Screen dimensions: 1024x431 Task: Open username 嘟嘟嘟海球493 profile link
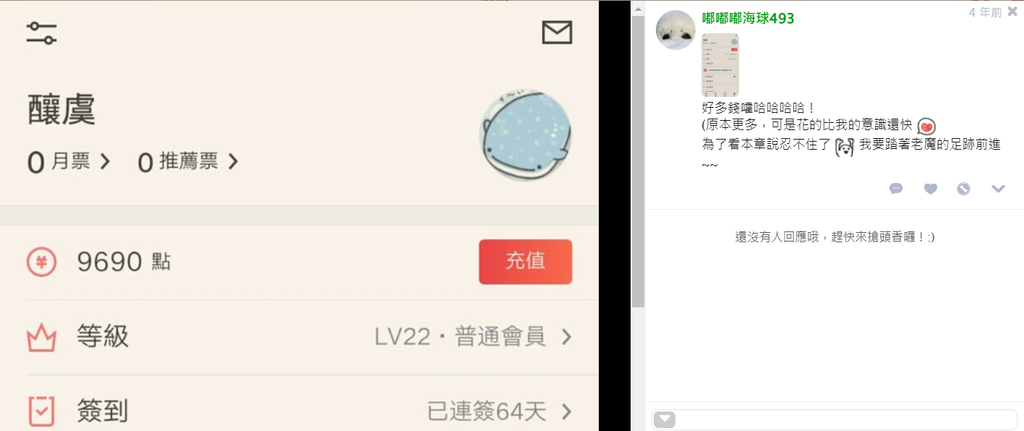pyautogui.click(x=748, y=18)
